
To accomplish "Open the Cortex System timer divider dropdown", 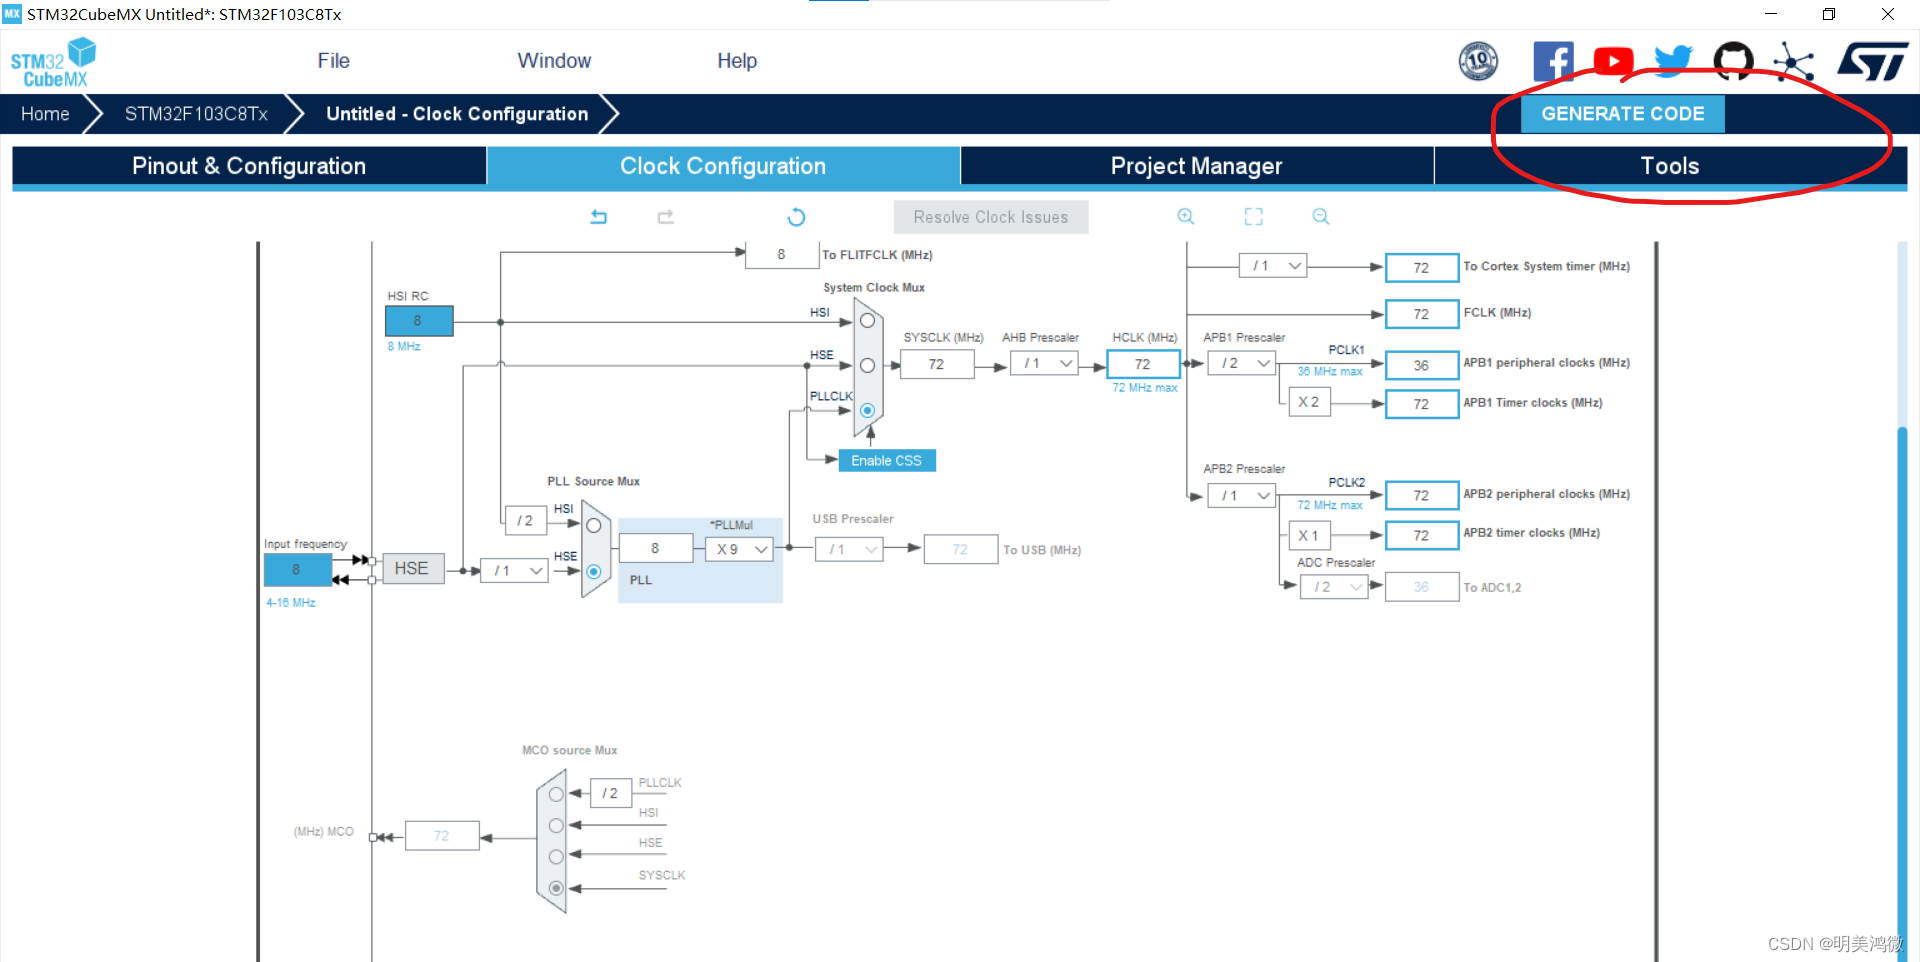I will [1273, 266].
